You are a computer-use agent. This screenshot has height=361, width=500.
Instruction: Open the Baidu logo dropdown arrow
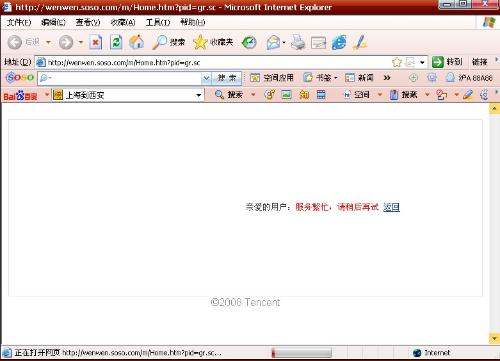click(x=47, y=95)
